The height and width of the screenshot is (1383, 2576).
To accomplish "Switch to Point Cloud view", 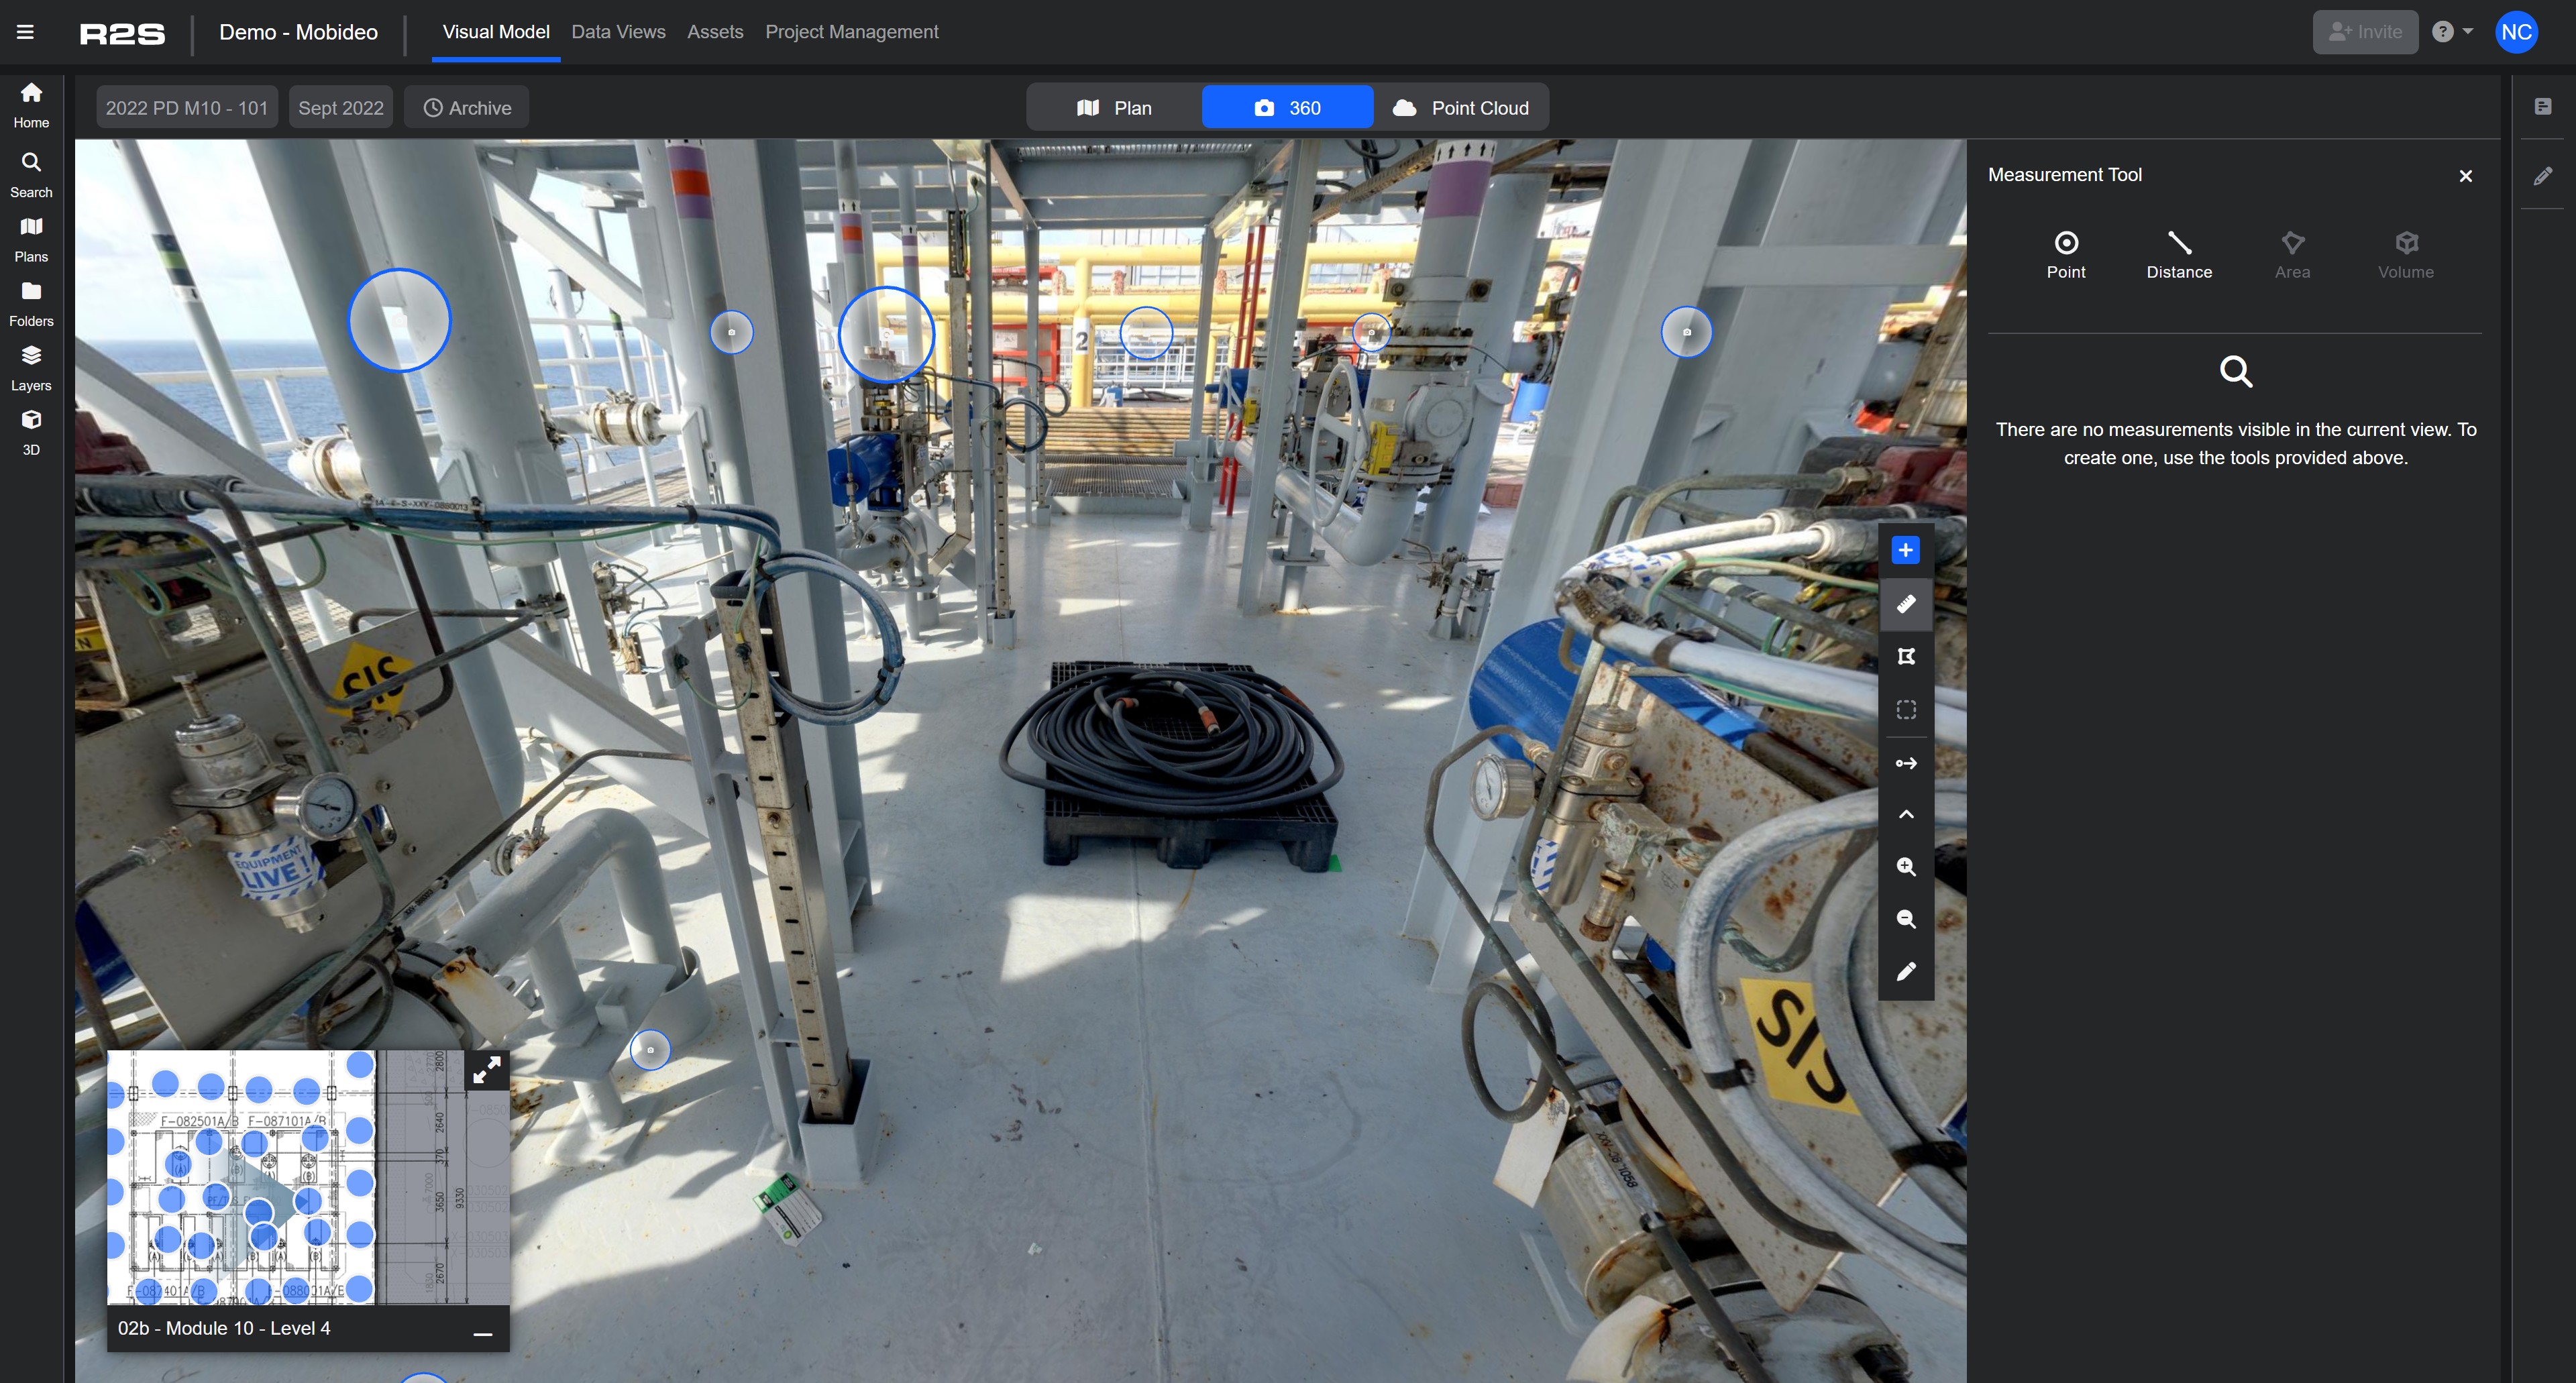I will click(x=1461, y=107).
